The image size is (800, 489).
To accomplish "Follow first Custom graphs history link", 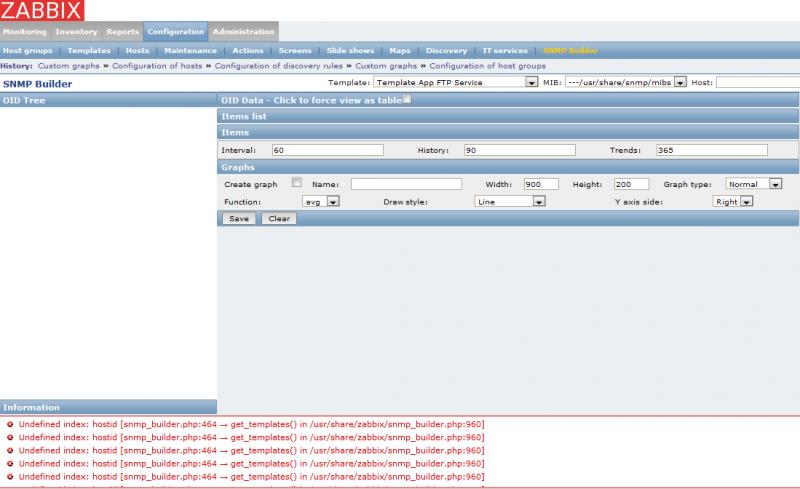I will [68, 66].
